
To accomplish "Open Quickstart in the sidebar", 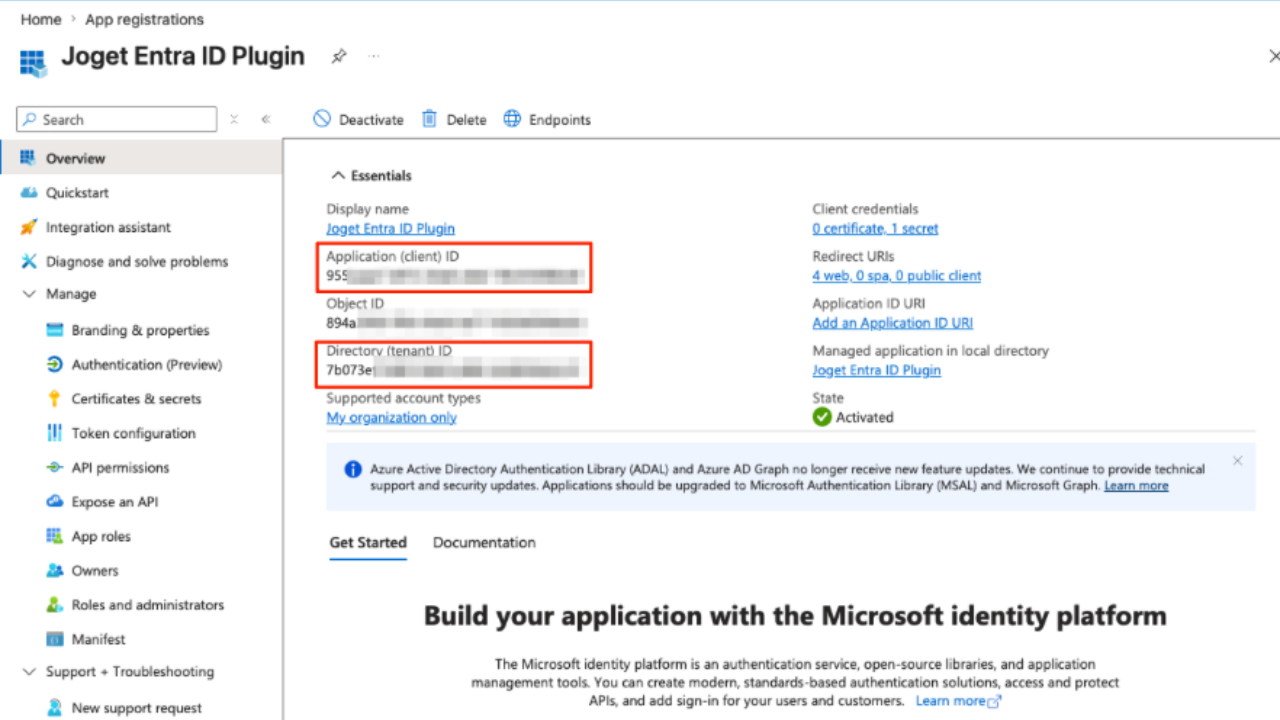I will point(77,193).
